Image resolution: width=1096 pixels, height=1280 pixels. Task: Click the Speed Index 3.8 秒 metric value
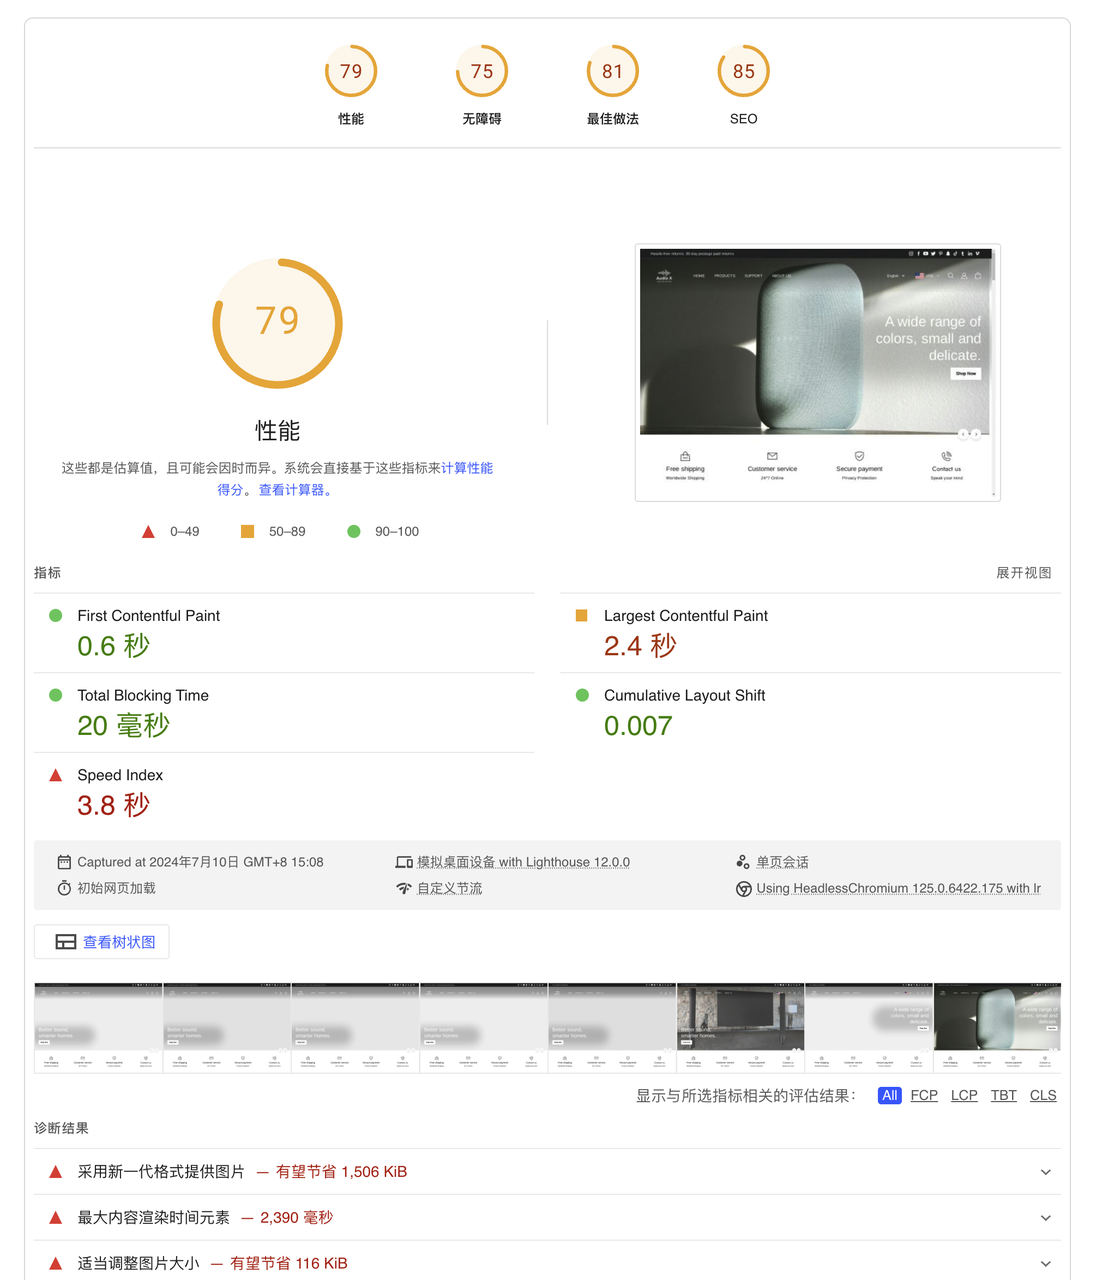113,804
